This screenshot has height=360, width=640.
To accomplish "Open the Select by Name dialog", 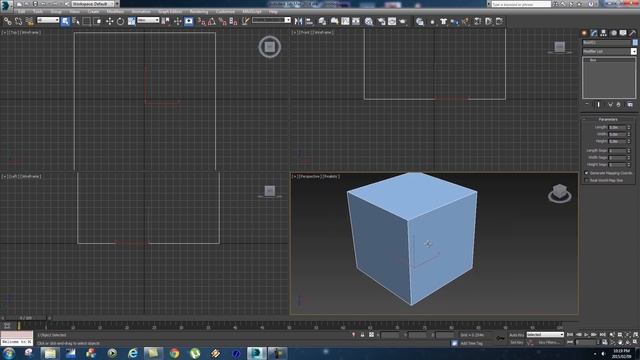I will pyautogui.click(x=76, y=21).
